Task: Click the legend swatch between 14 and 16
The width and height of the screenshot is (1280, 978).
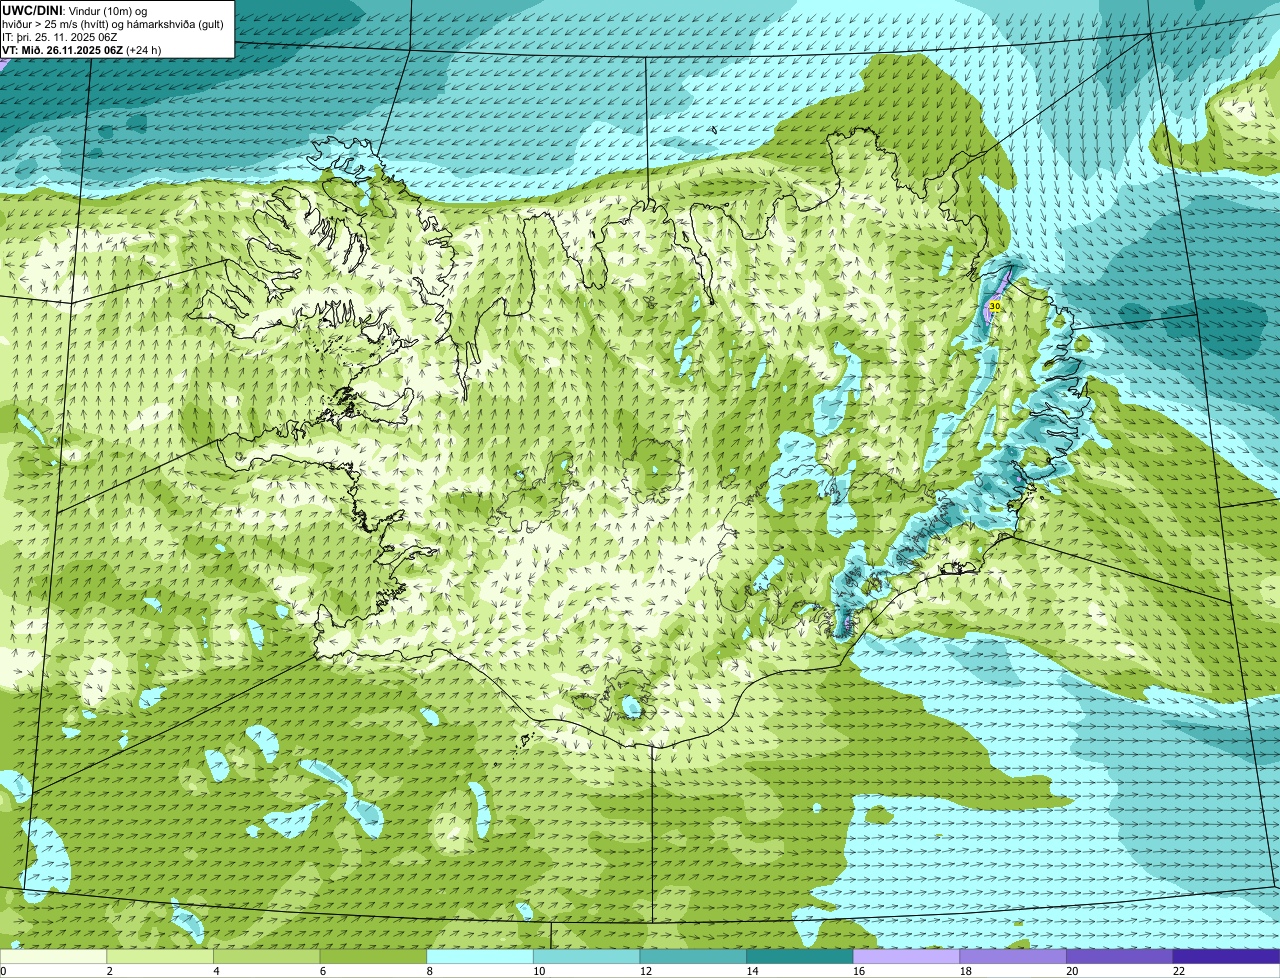Action: click(800, 956)
